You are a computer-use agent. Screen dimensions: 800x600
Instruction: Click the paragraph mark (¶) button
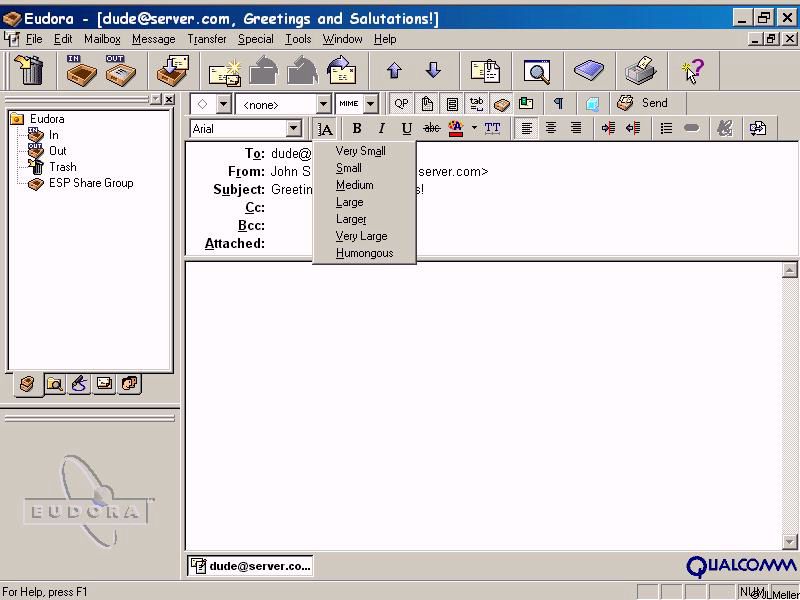(558, 104)
